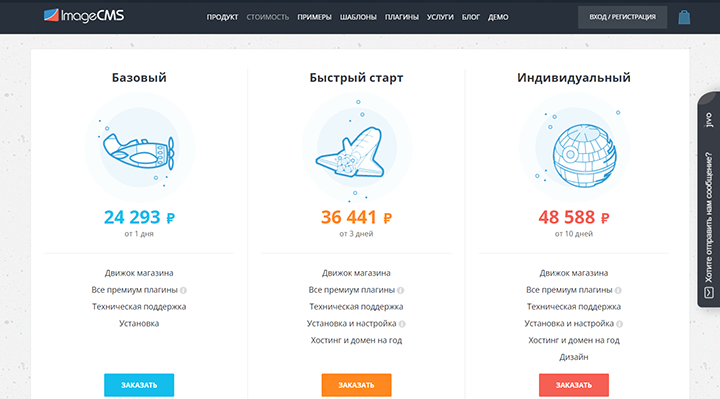Go to ПРИМЕРЫ in navigation
The image size is (720, 399).
[x=315, y=17]
